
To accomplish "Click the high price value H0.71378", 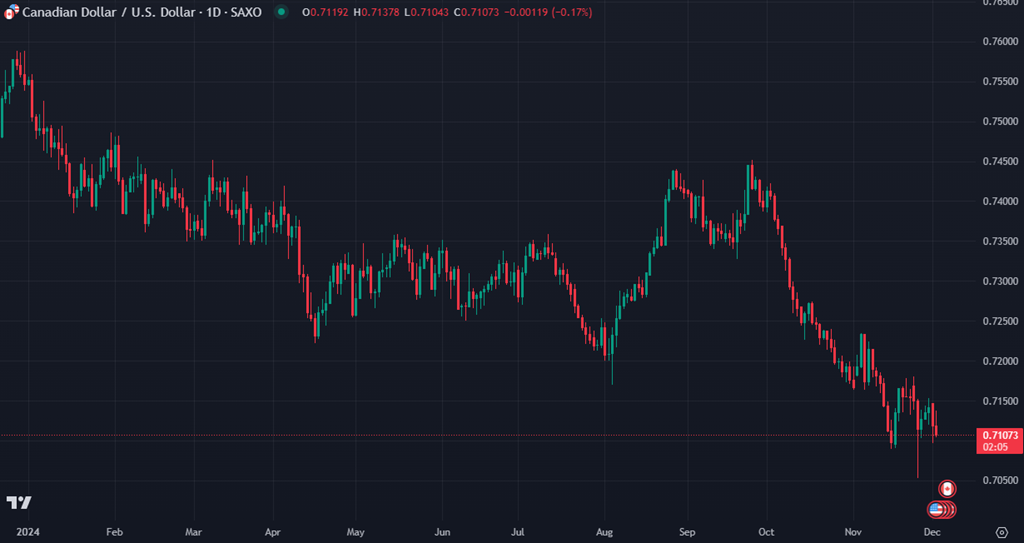I will point(376,12).
